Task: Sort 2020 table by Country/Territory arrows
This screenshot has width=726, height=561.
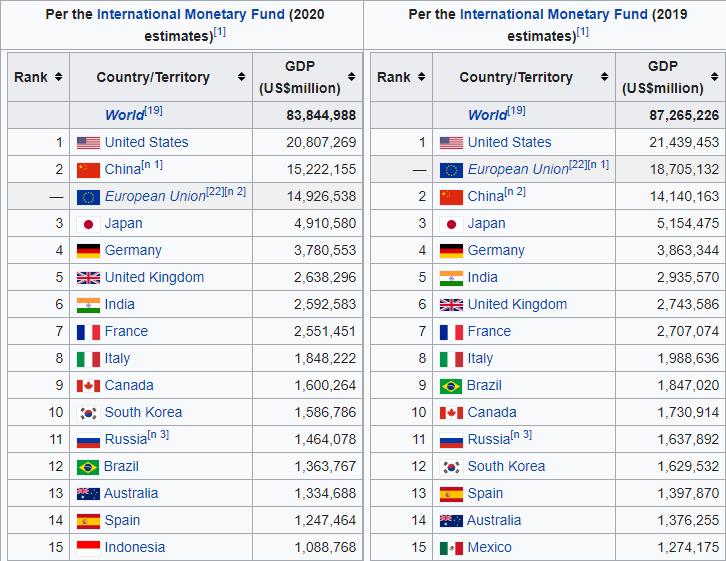Action: tap(241, 77)
